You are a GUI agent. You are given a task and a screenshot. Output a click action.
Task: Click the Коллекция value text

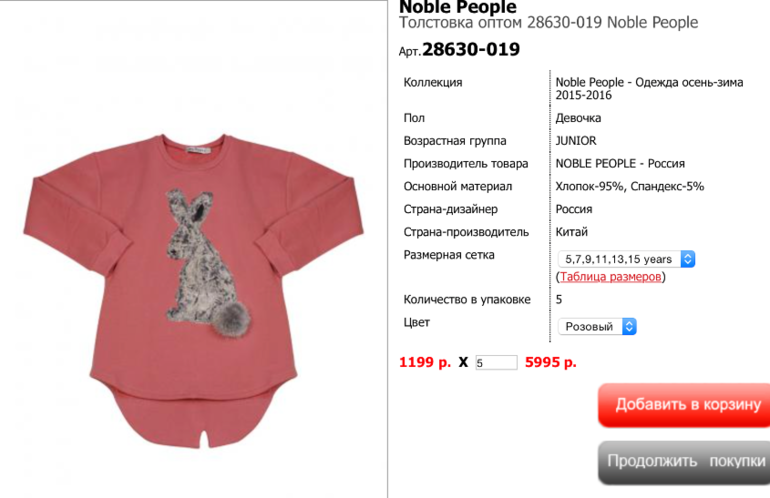(x=649, y=89)
